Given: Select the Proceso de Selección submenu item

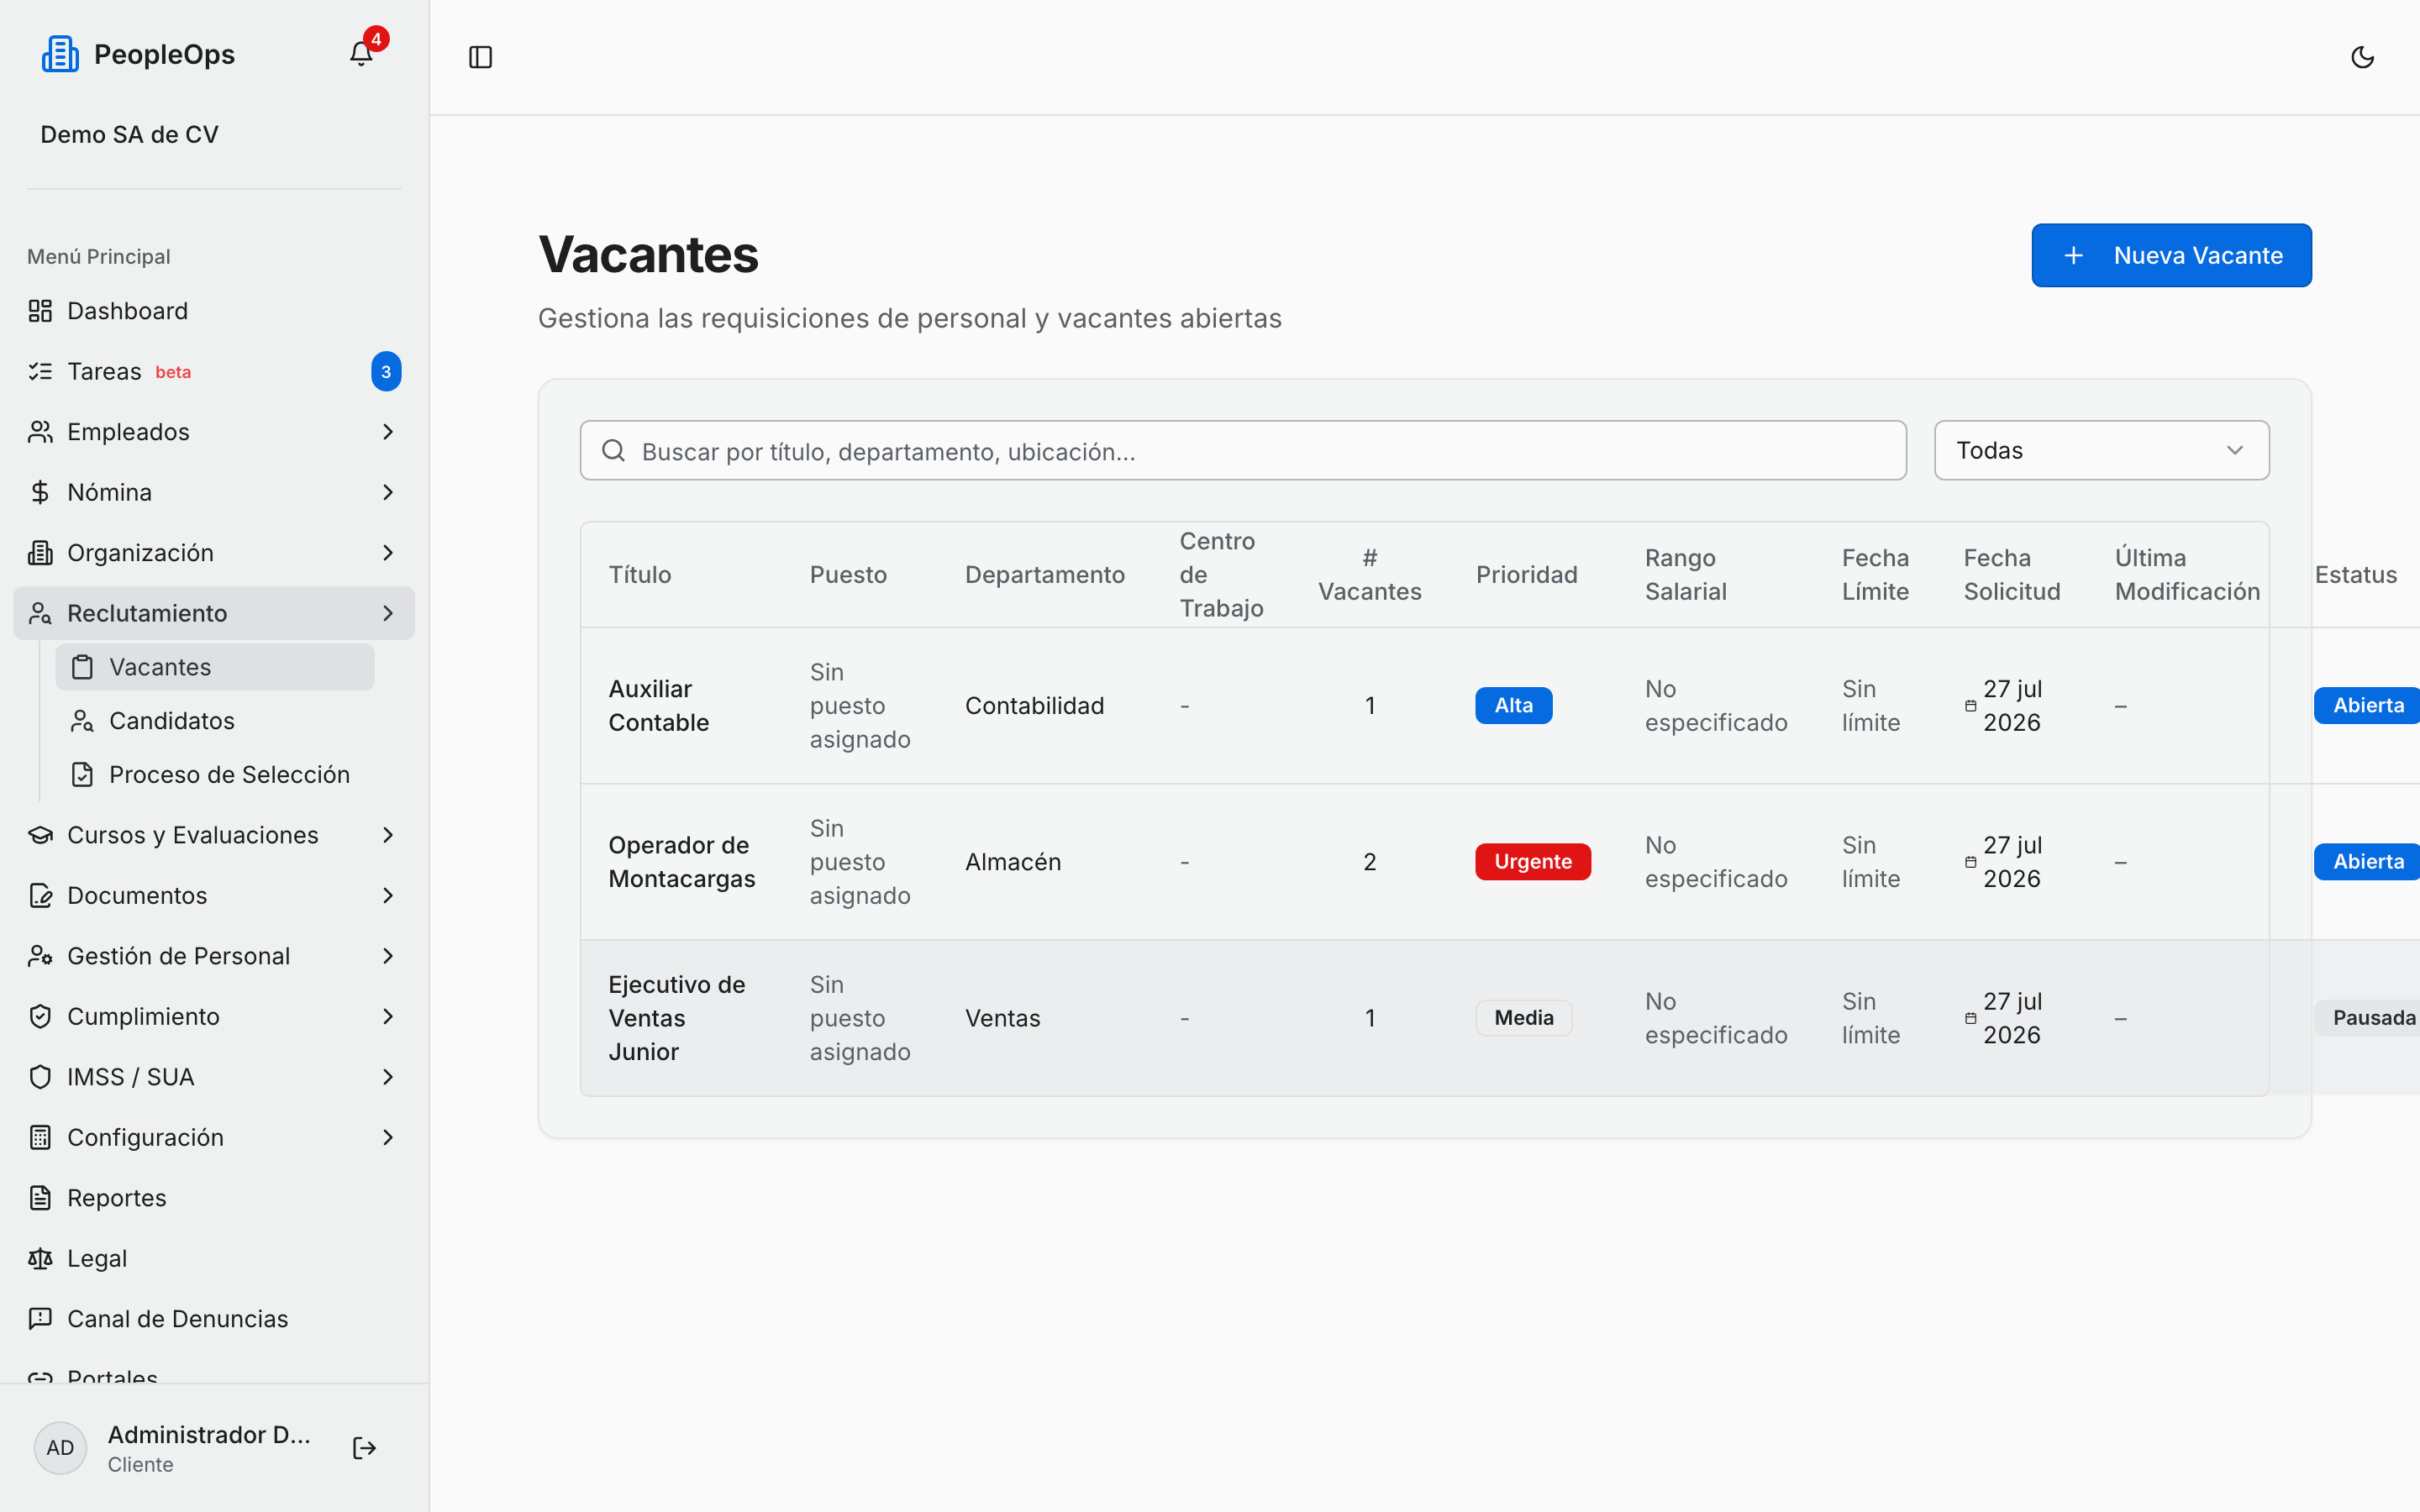Looking at the screenshot, I should 215,775.
